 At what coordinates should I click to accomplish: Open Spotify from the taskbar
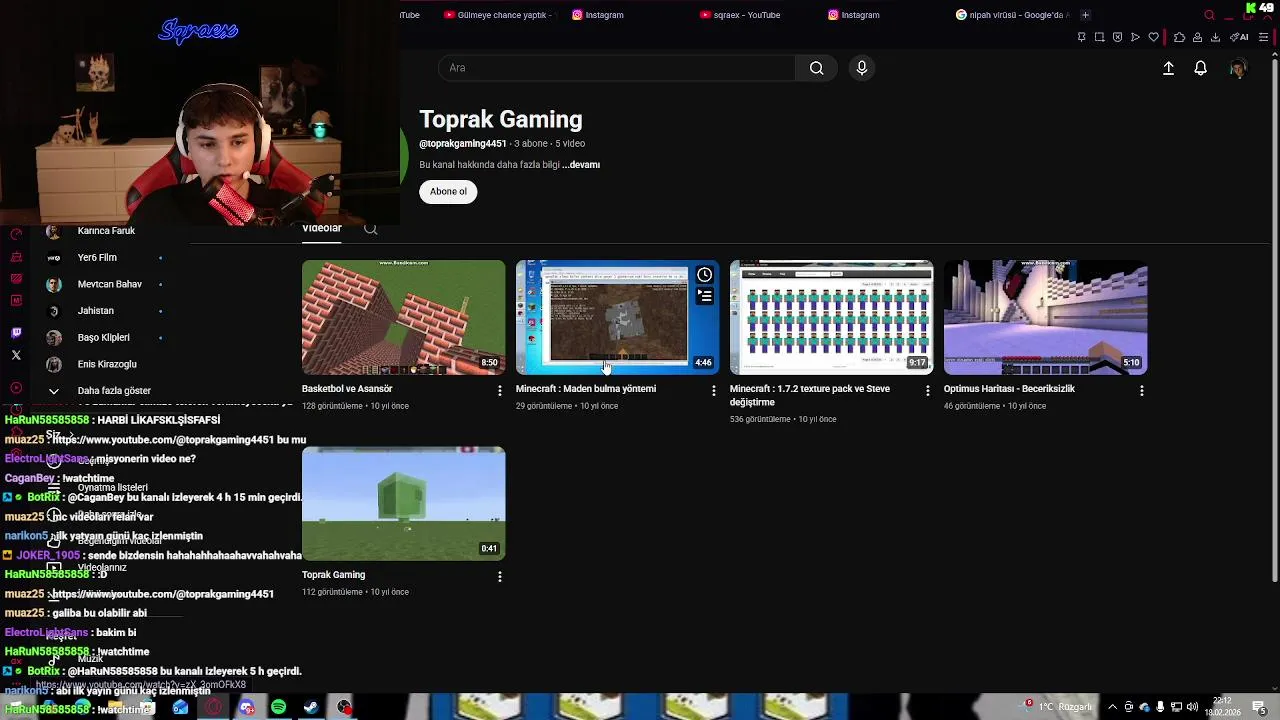point(278,707)
